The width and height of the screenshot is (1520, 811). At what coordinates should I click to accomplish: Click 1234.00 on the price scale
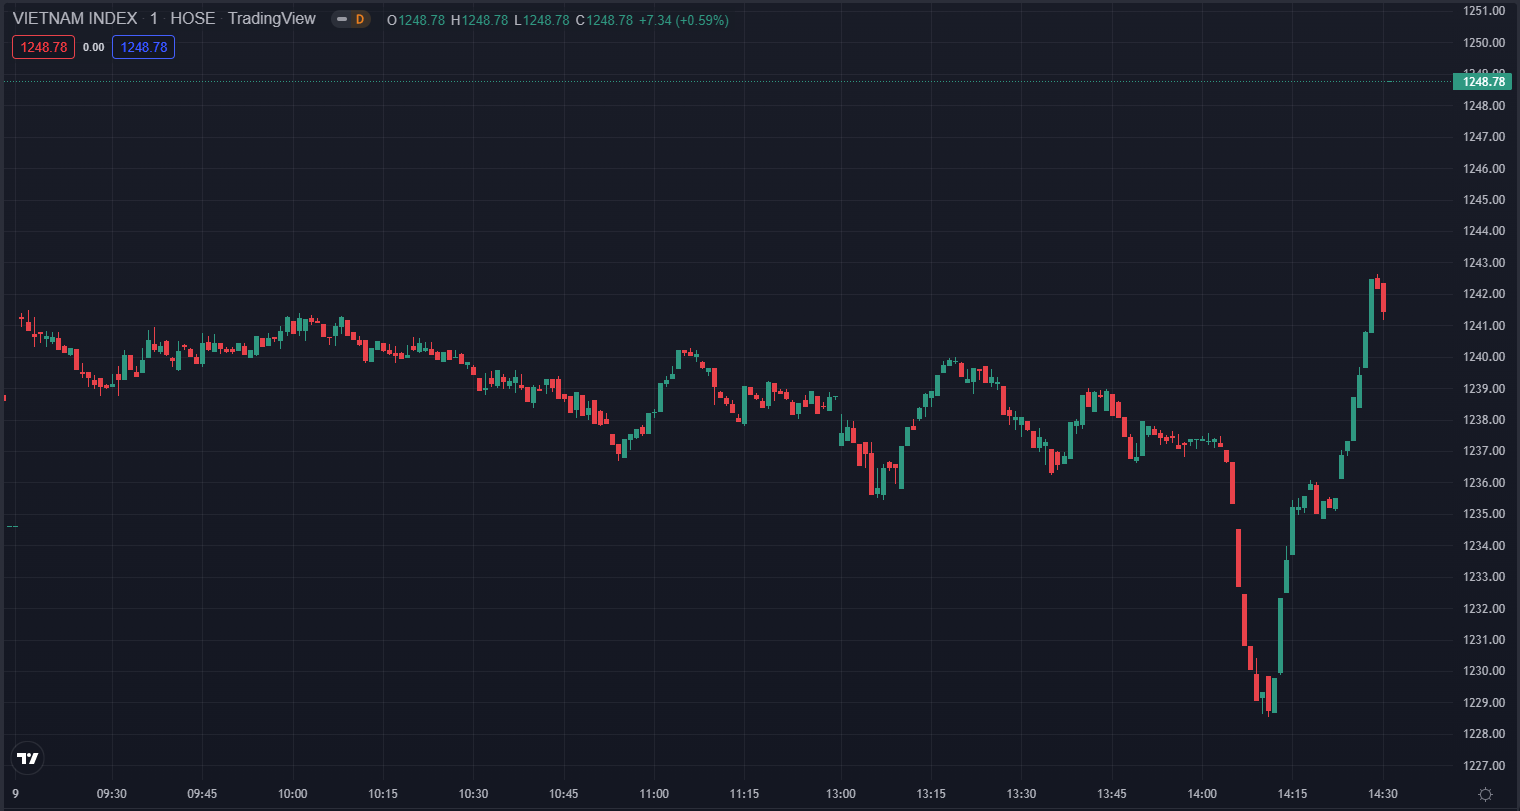point(1484,546)
